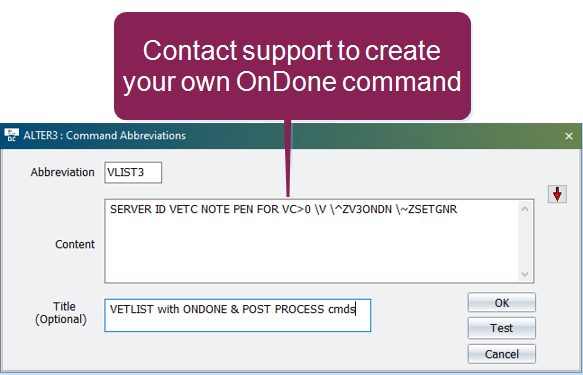The height and width of the screenshot is (375, 583).
Task: Click the ALTER3 window icon in title bar
Action: (12, 135)
